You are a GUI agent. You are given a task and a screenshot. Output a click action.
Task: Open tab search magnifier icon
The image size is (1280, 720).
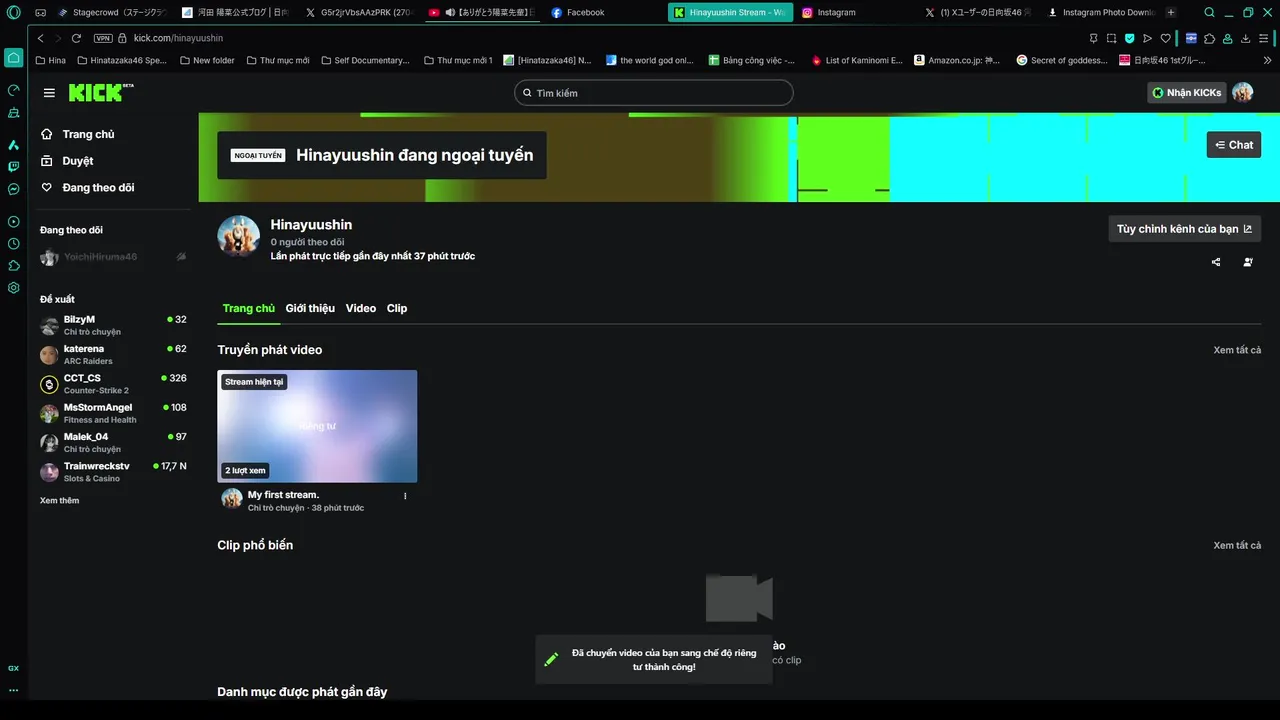1209,12
